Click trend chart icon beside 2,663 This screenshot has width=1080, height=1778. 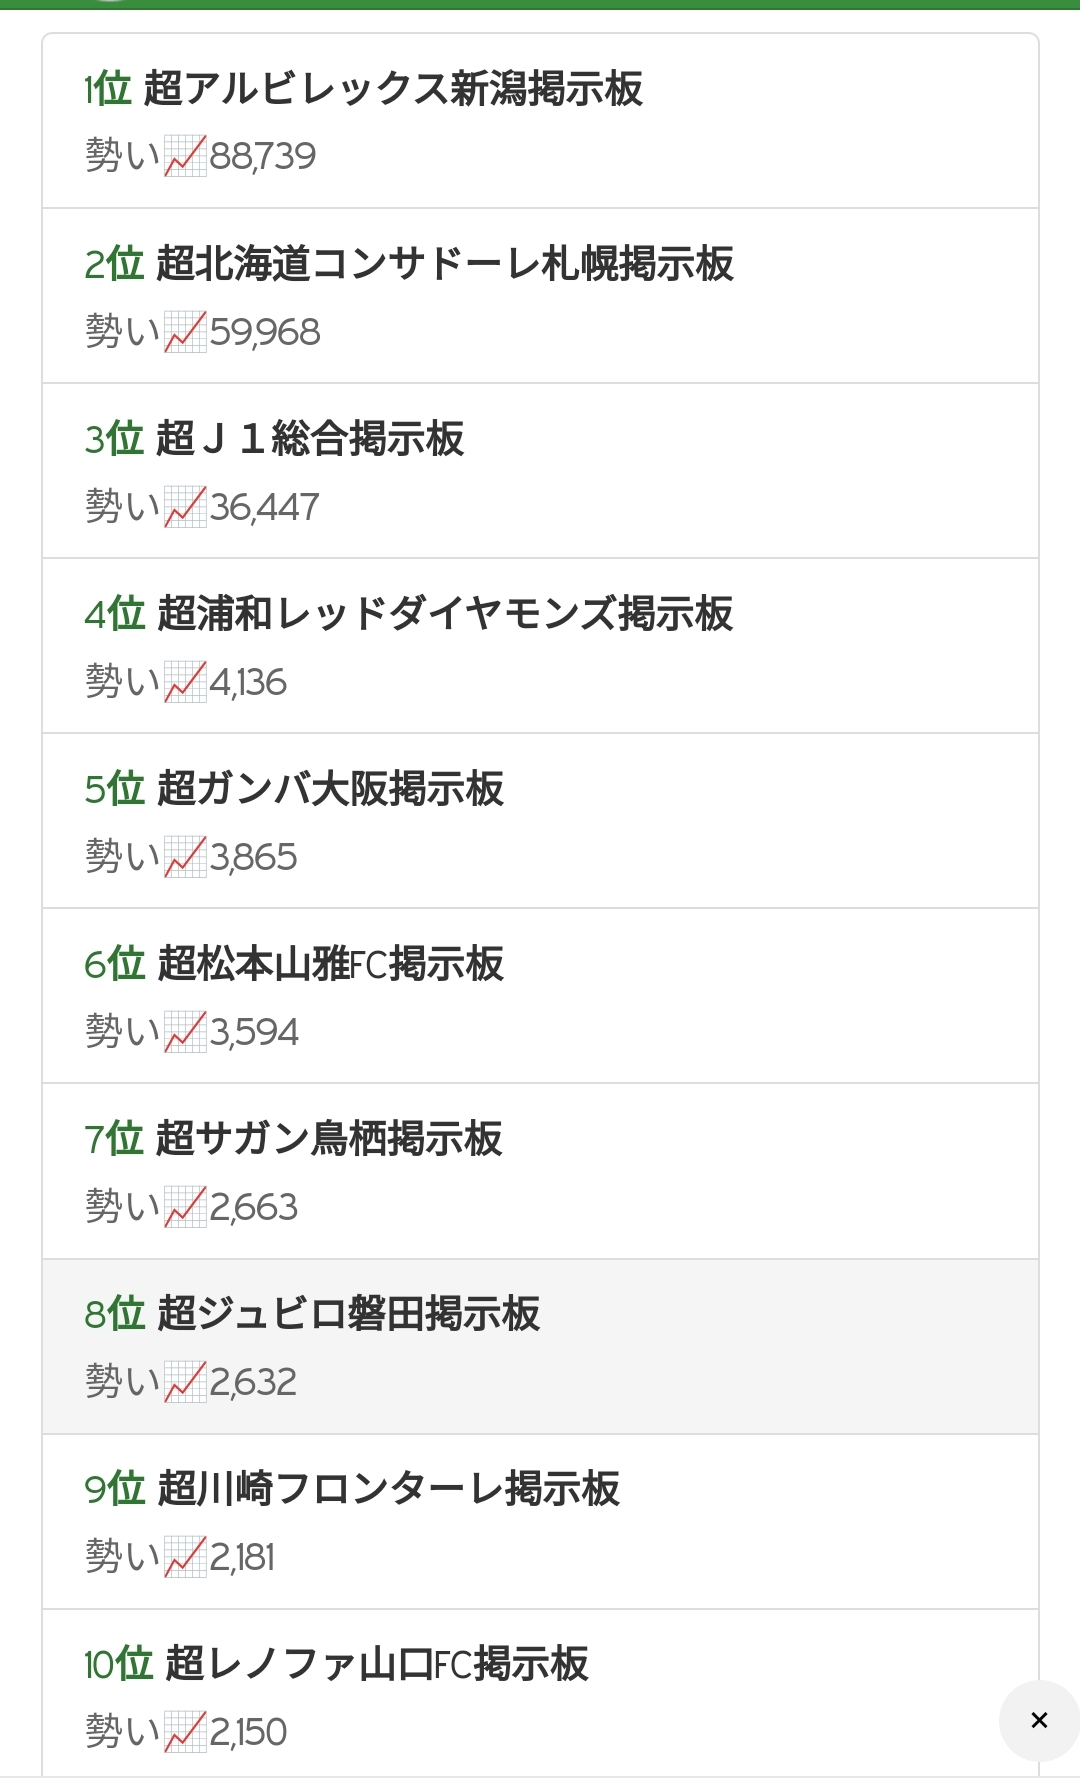click(185, 1207)
